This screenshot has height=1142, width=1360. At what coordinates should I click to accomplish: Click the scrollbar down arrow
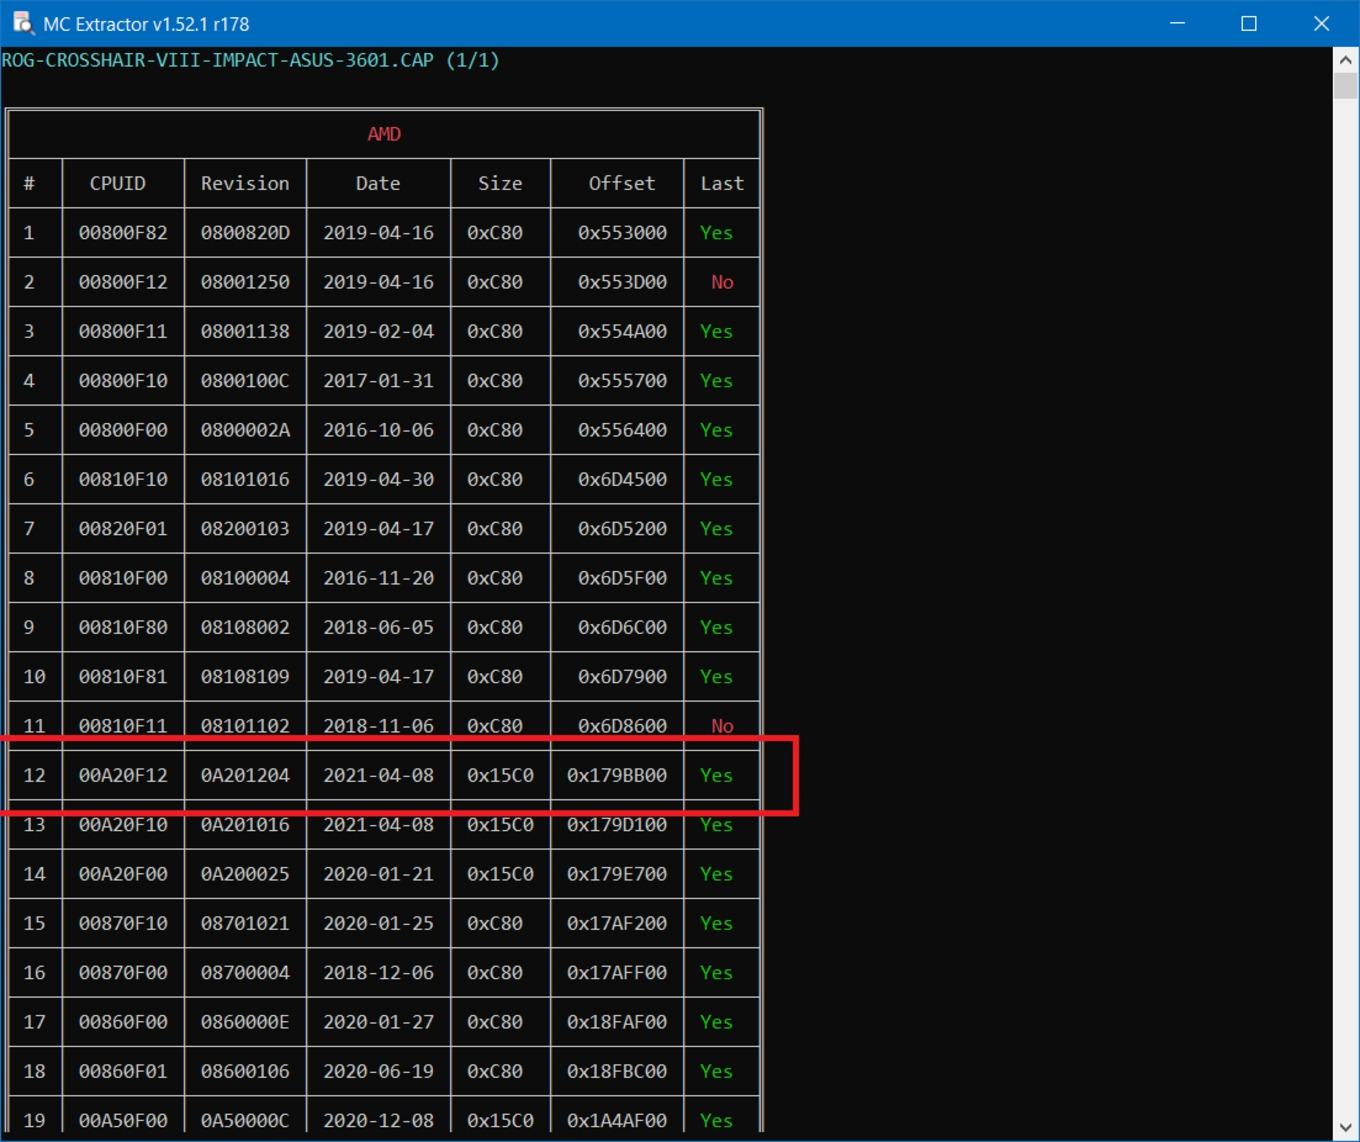1346,1129
